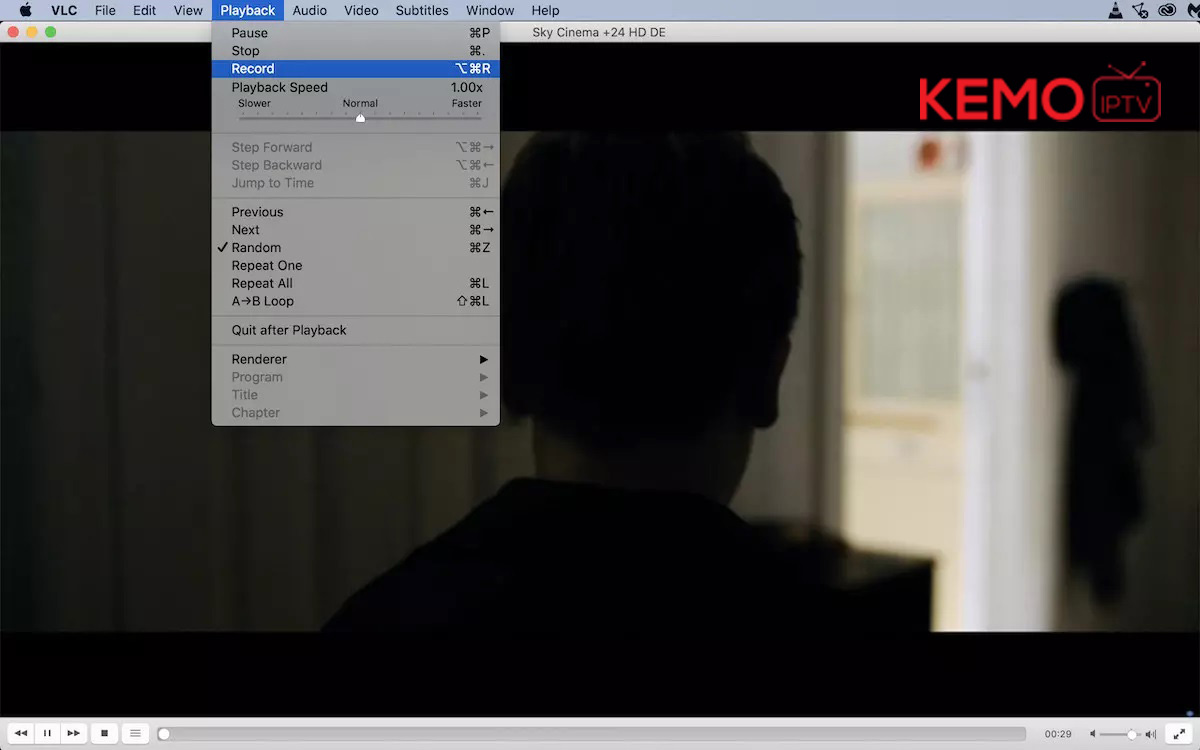Image resolution: width=1200 pixels, height=750 pixels.
Task: Toggle A→B Loop
Action: 355,302
